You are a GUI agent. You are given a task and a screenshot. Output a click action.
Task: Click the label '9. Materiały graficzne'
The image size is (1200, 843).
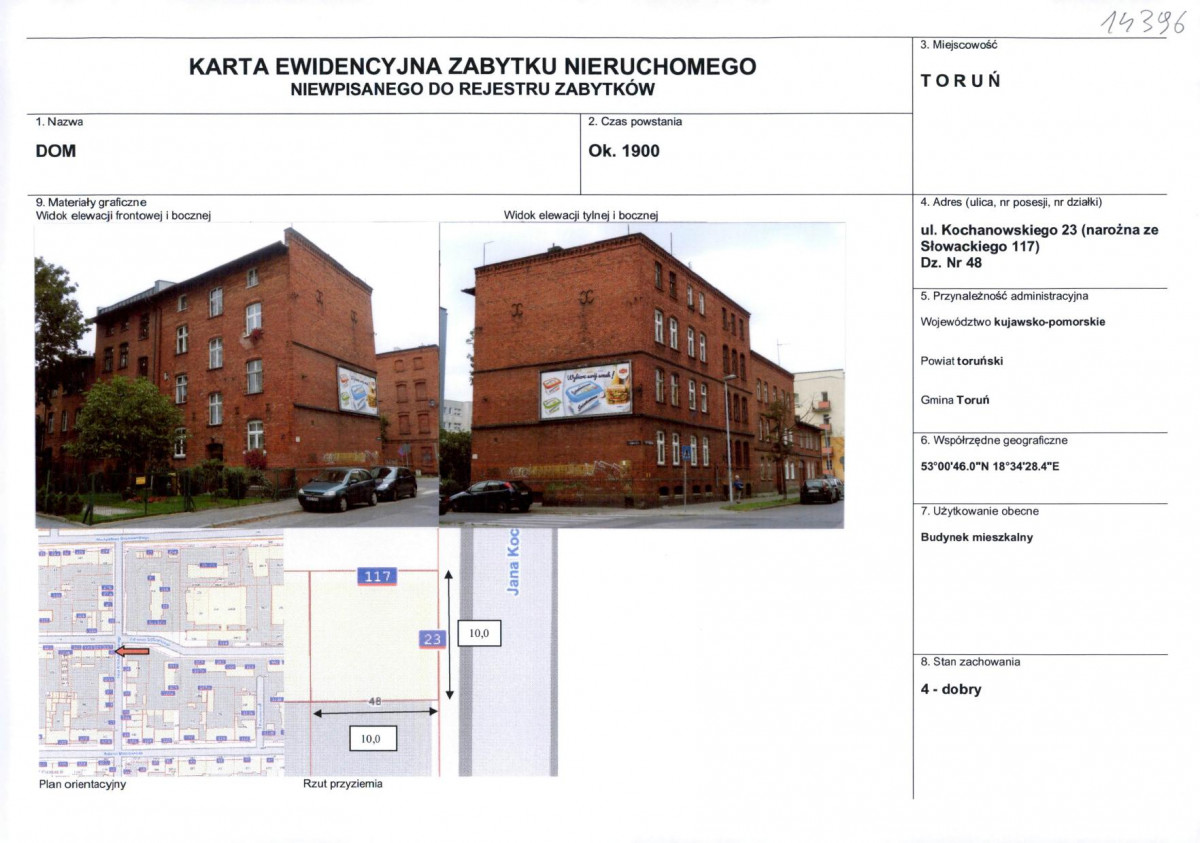pos(91,202)
